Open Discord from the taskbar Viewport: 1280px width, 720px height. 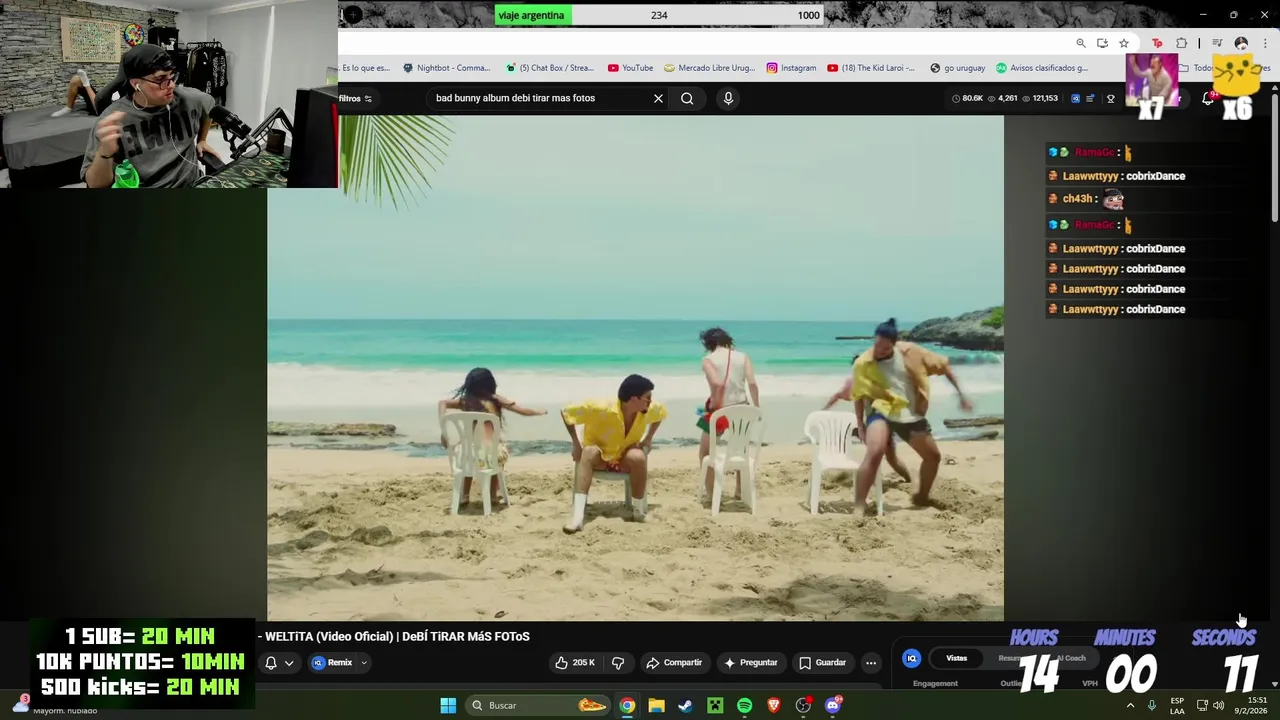tap(833, 705)
